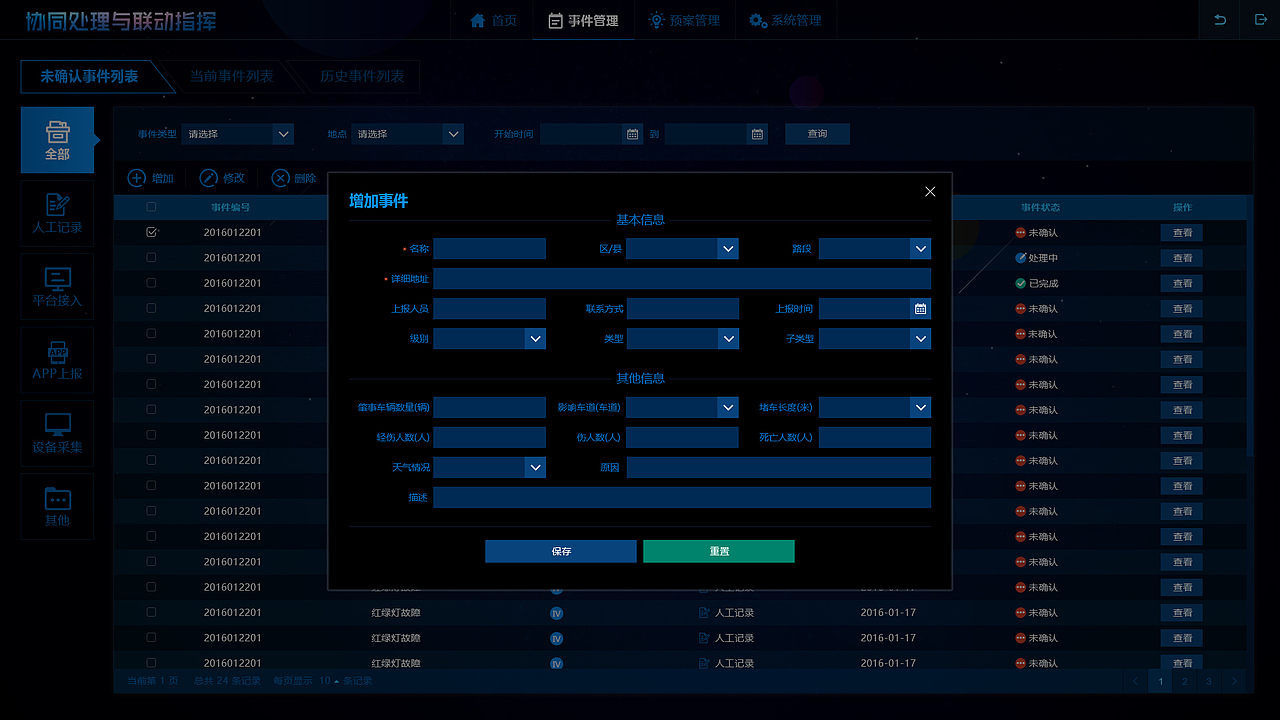Open 上报时间 calendar picker icon
1280x720 pixels.
pos(921,309)
